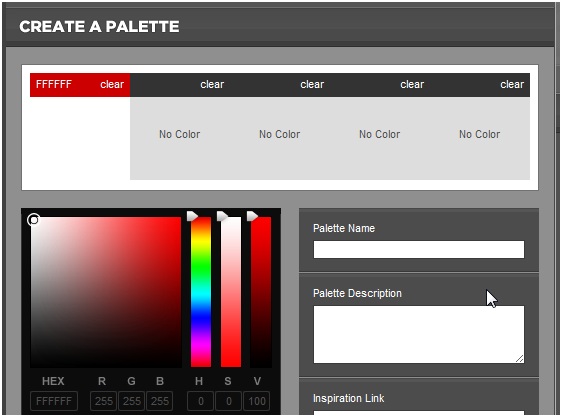This screenshot has height=417, width=562.
Task: Click the R red value field
Action: coord(103,401)
